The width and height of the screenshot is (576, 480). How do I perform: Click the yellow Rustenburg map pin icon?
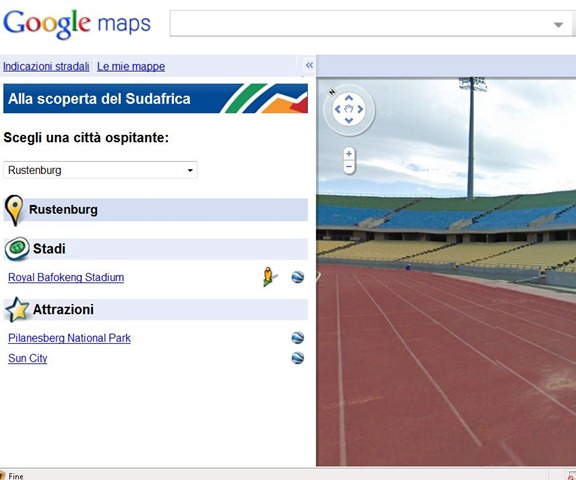tap(14, 210)
